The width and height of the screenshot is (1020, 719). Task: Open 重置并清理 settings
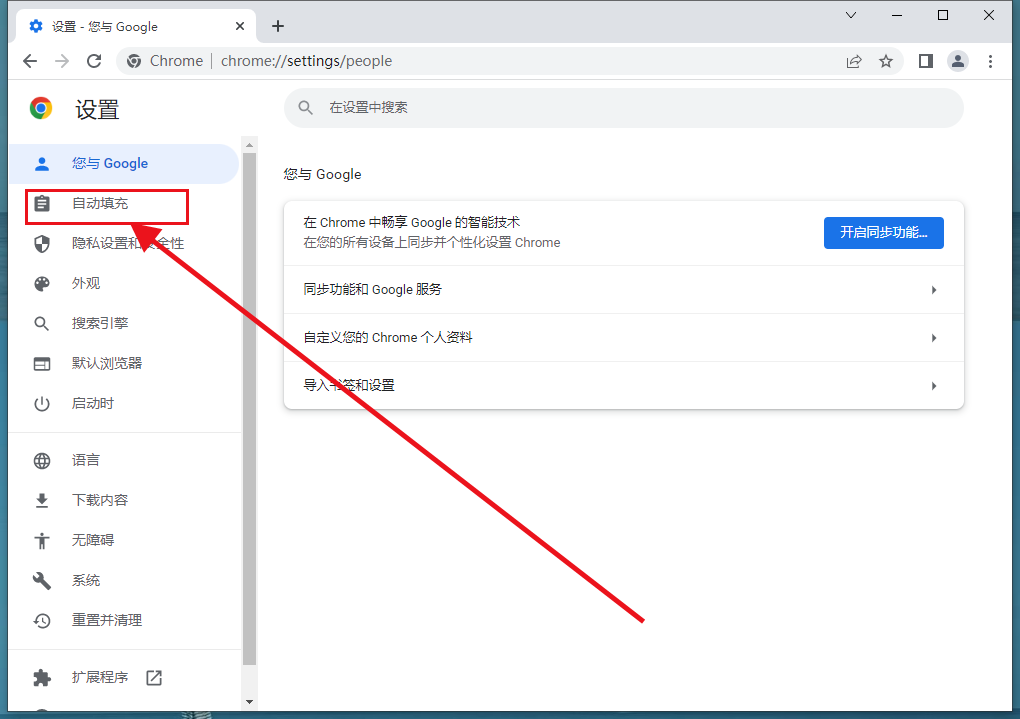click(x=124, y=620)
